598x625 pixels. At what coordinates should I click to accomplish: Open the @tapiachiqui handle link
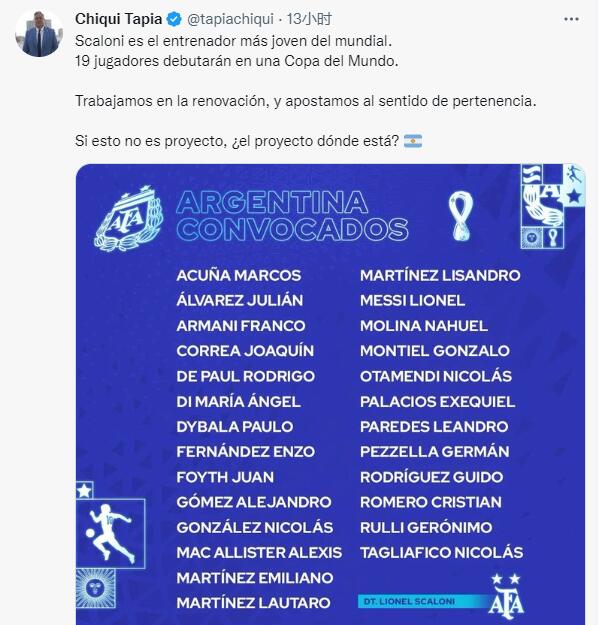[230, 19]
